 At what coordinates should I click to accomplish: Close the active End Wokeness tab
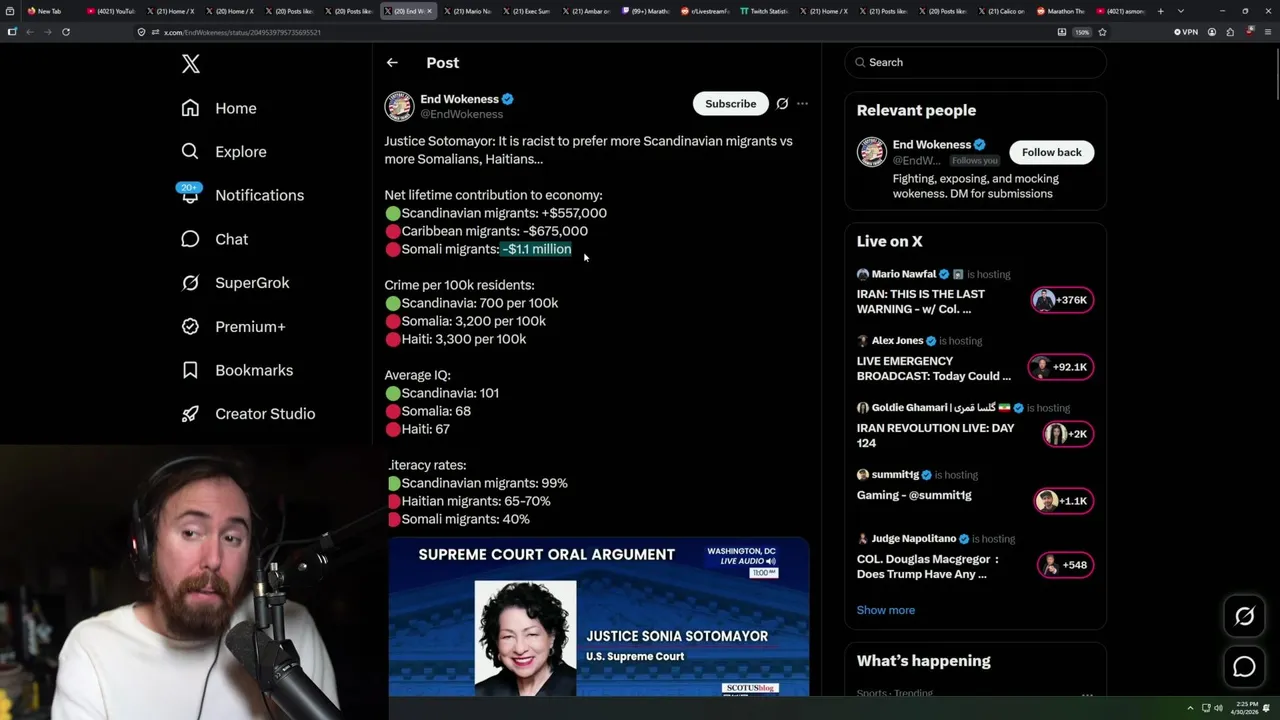(x=430, y=11)
